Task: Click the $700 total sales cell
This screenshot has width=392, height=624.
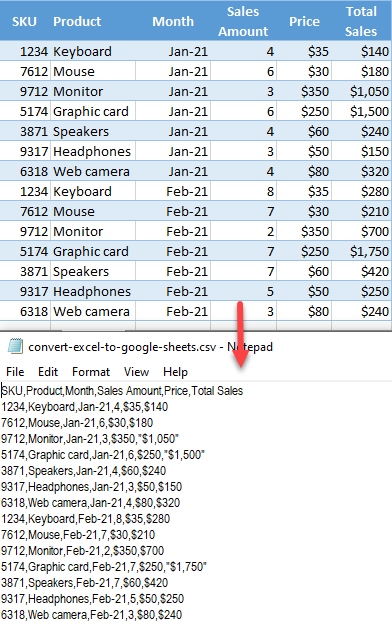Action: coord(361,231)
